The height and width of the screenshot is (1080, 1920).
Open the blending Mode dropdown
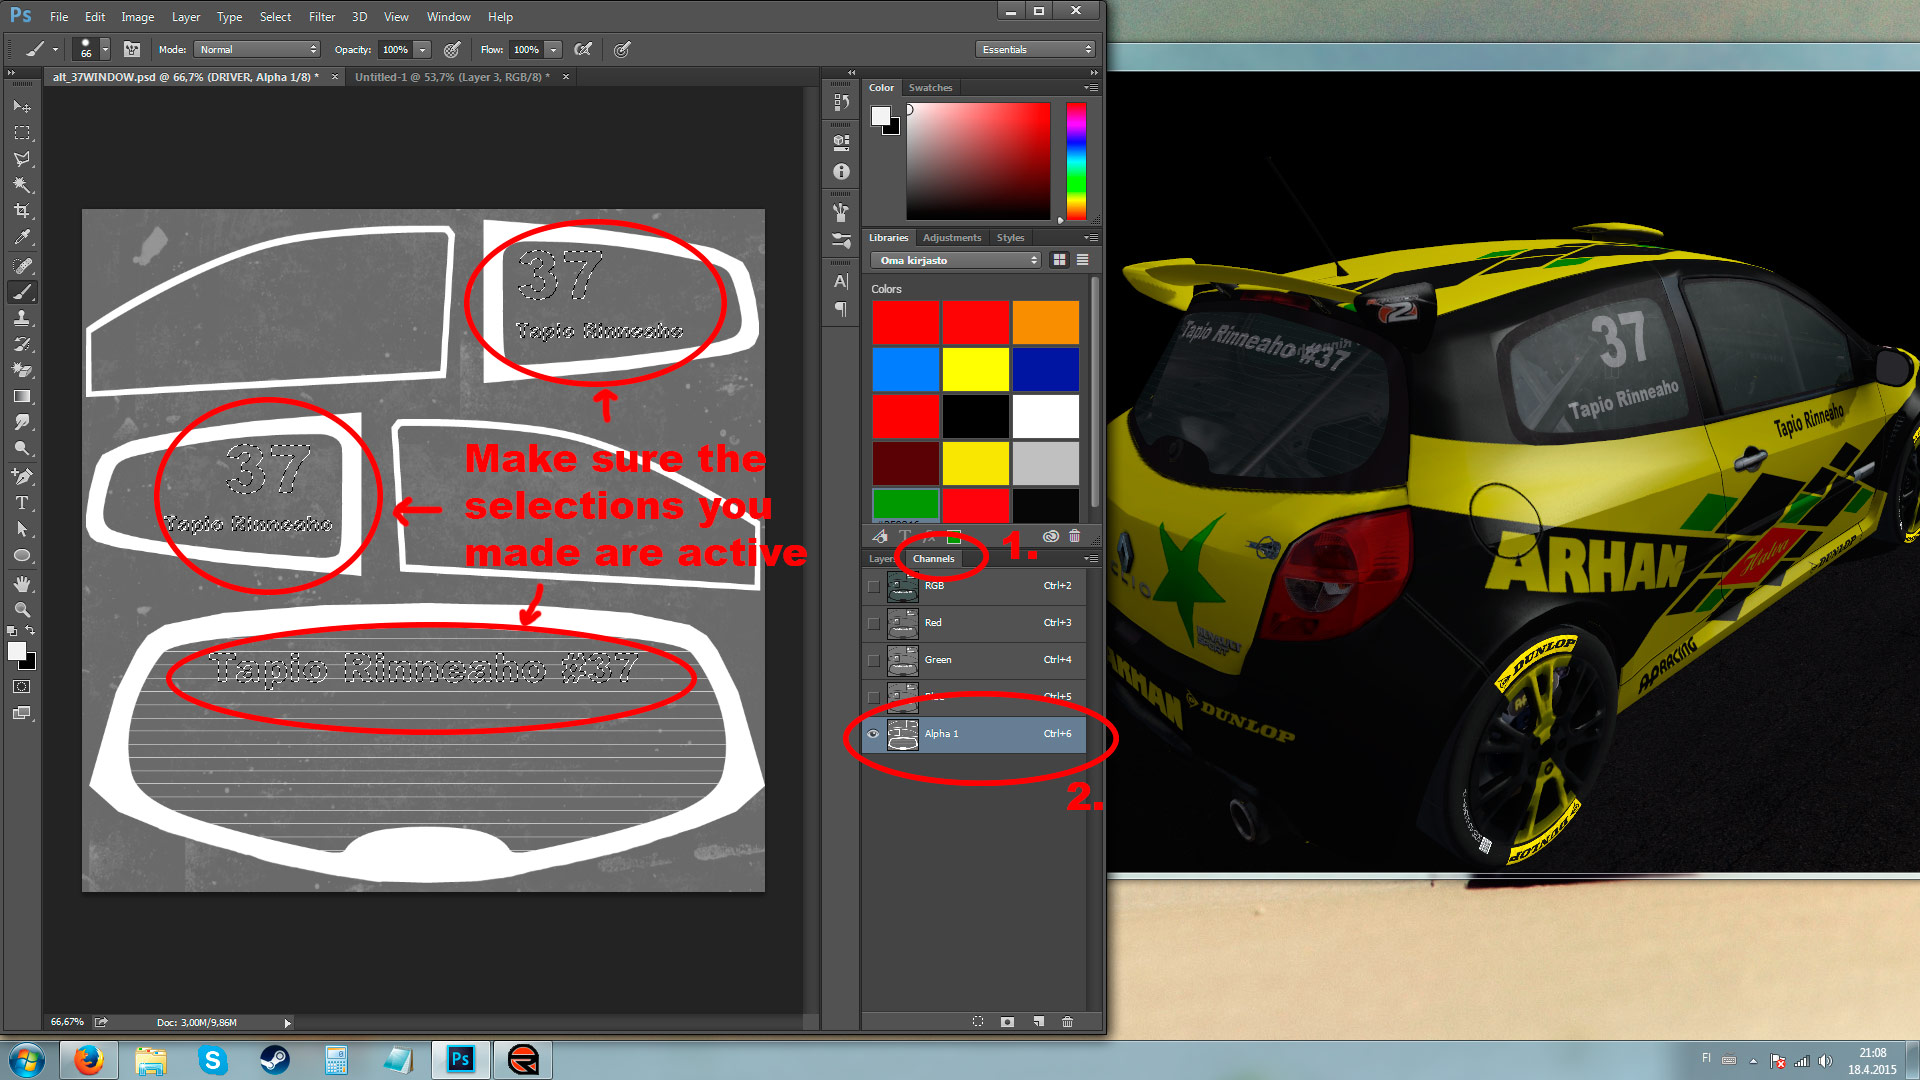click(x=257, y=49)
